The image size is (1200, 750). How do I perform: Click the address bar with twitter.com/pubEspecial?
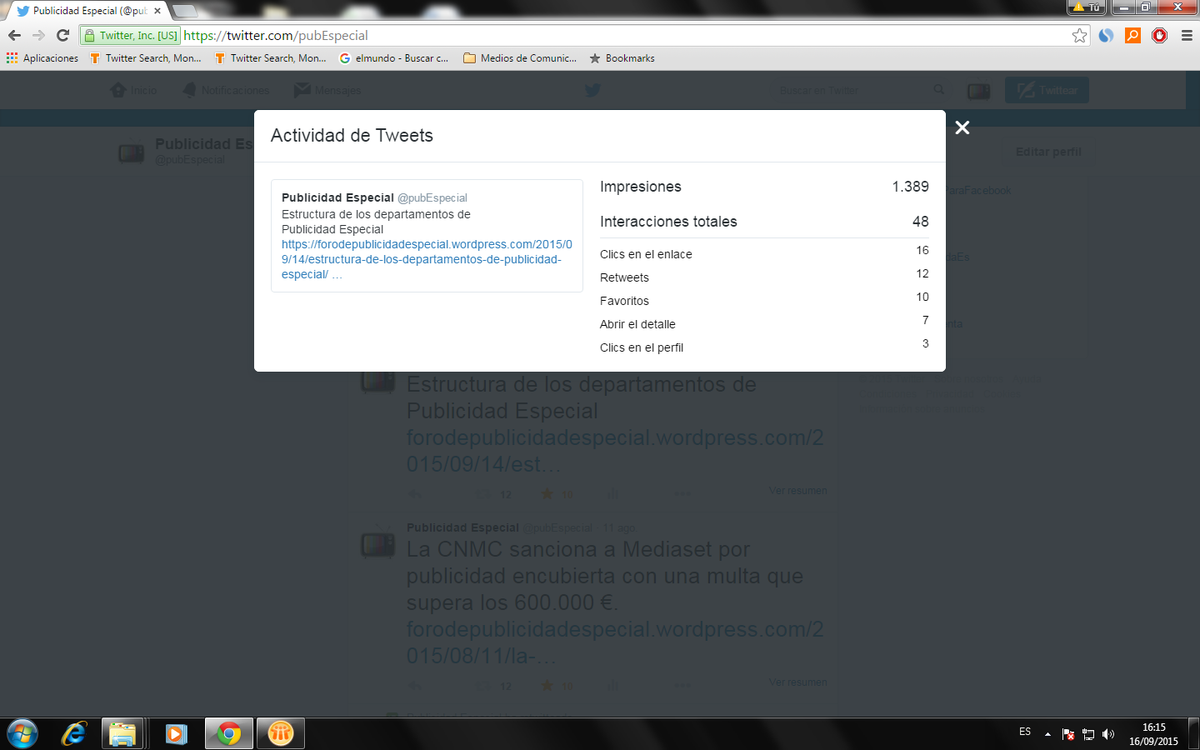(x=620, y=35)
